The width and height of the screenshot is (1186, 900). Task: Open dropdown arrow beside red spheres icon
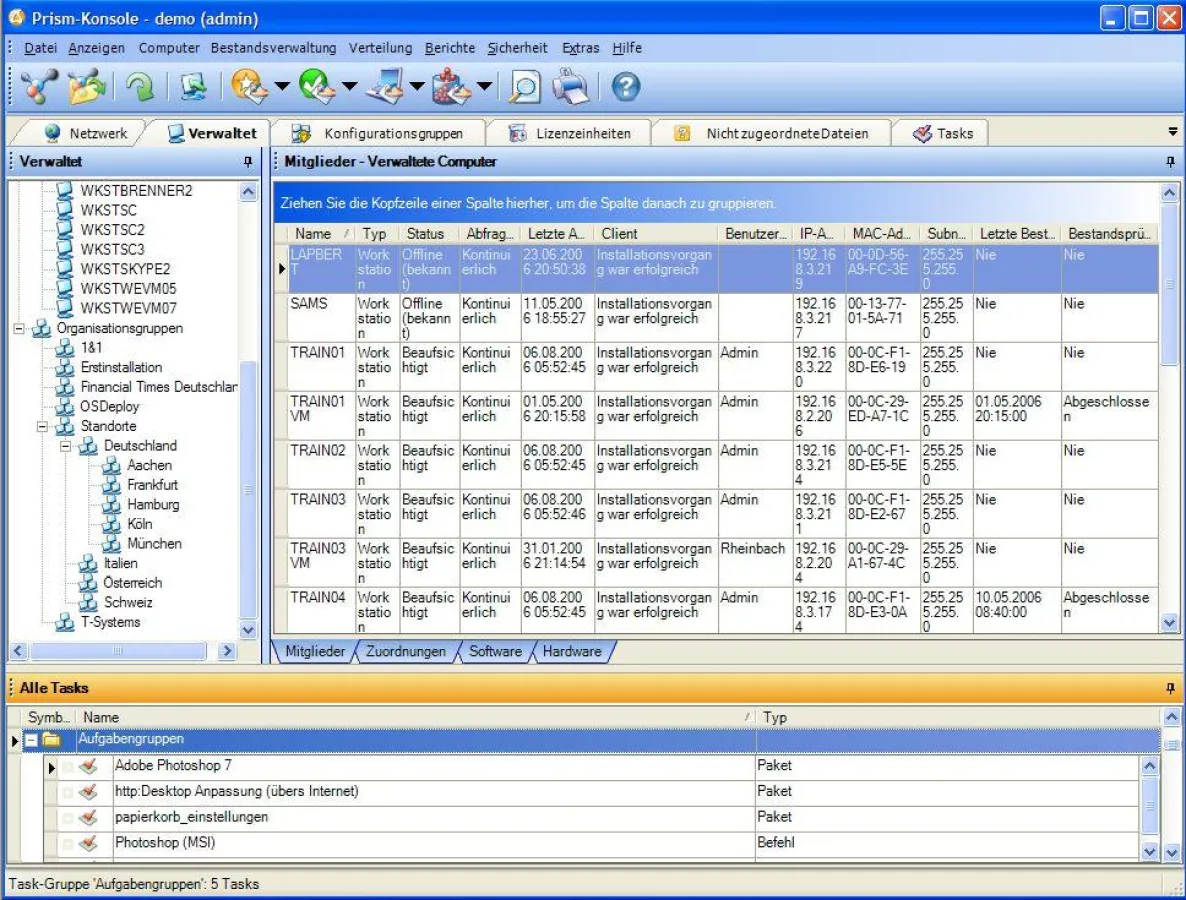[485, 88]
